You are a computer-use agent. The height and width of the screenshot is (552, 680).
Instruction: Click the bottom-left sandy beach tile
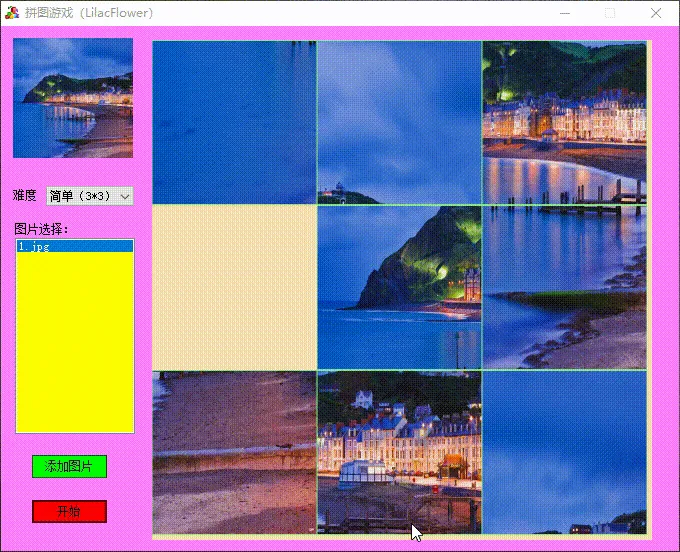tap(234, 452)
